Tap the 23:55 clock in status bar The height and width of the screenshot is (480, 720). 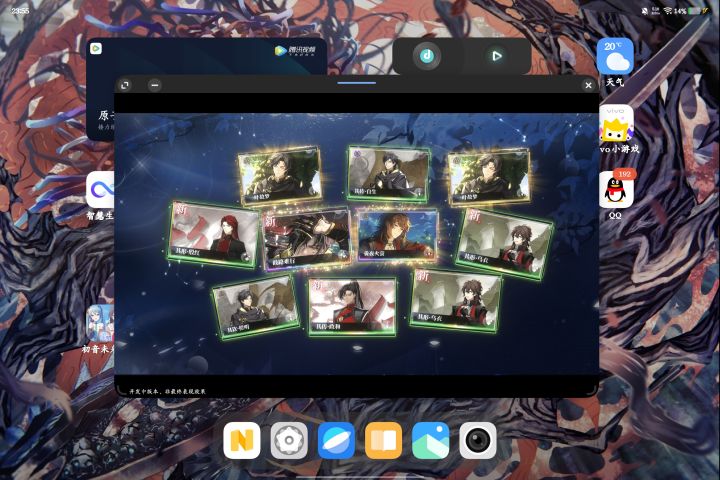pyautogui.click(x=20, y=11)
